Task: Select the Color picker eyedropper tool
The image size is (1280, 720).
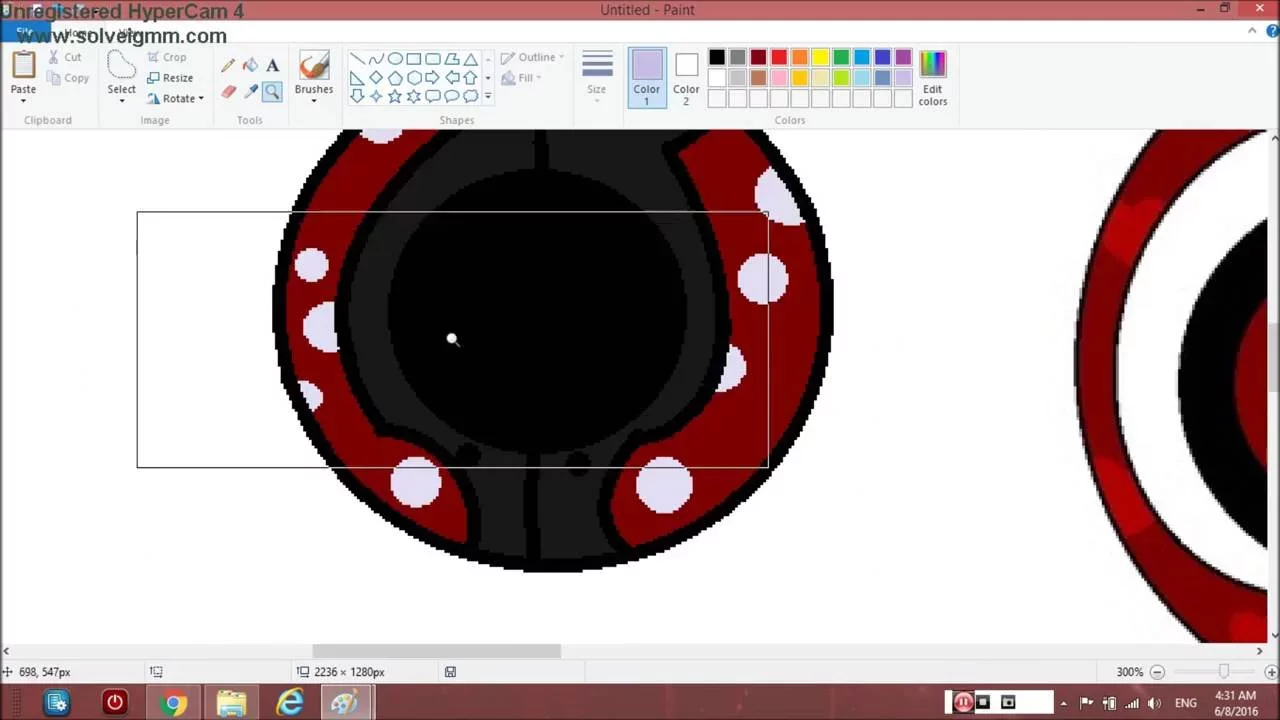Action: tap(250, 92)
